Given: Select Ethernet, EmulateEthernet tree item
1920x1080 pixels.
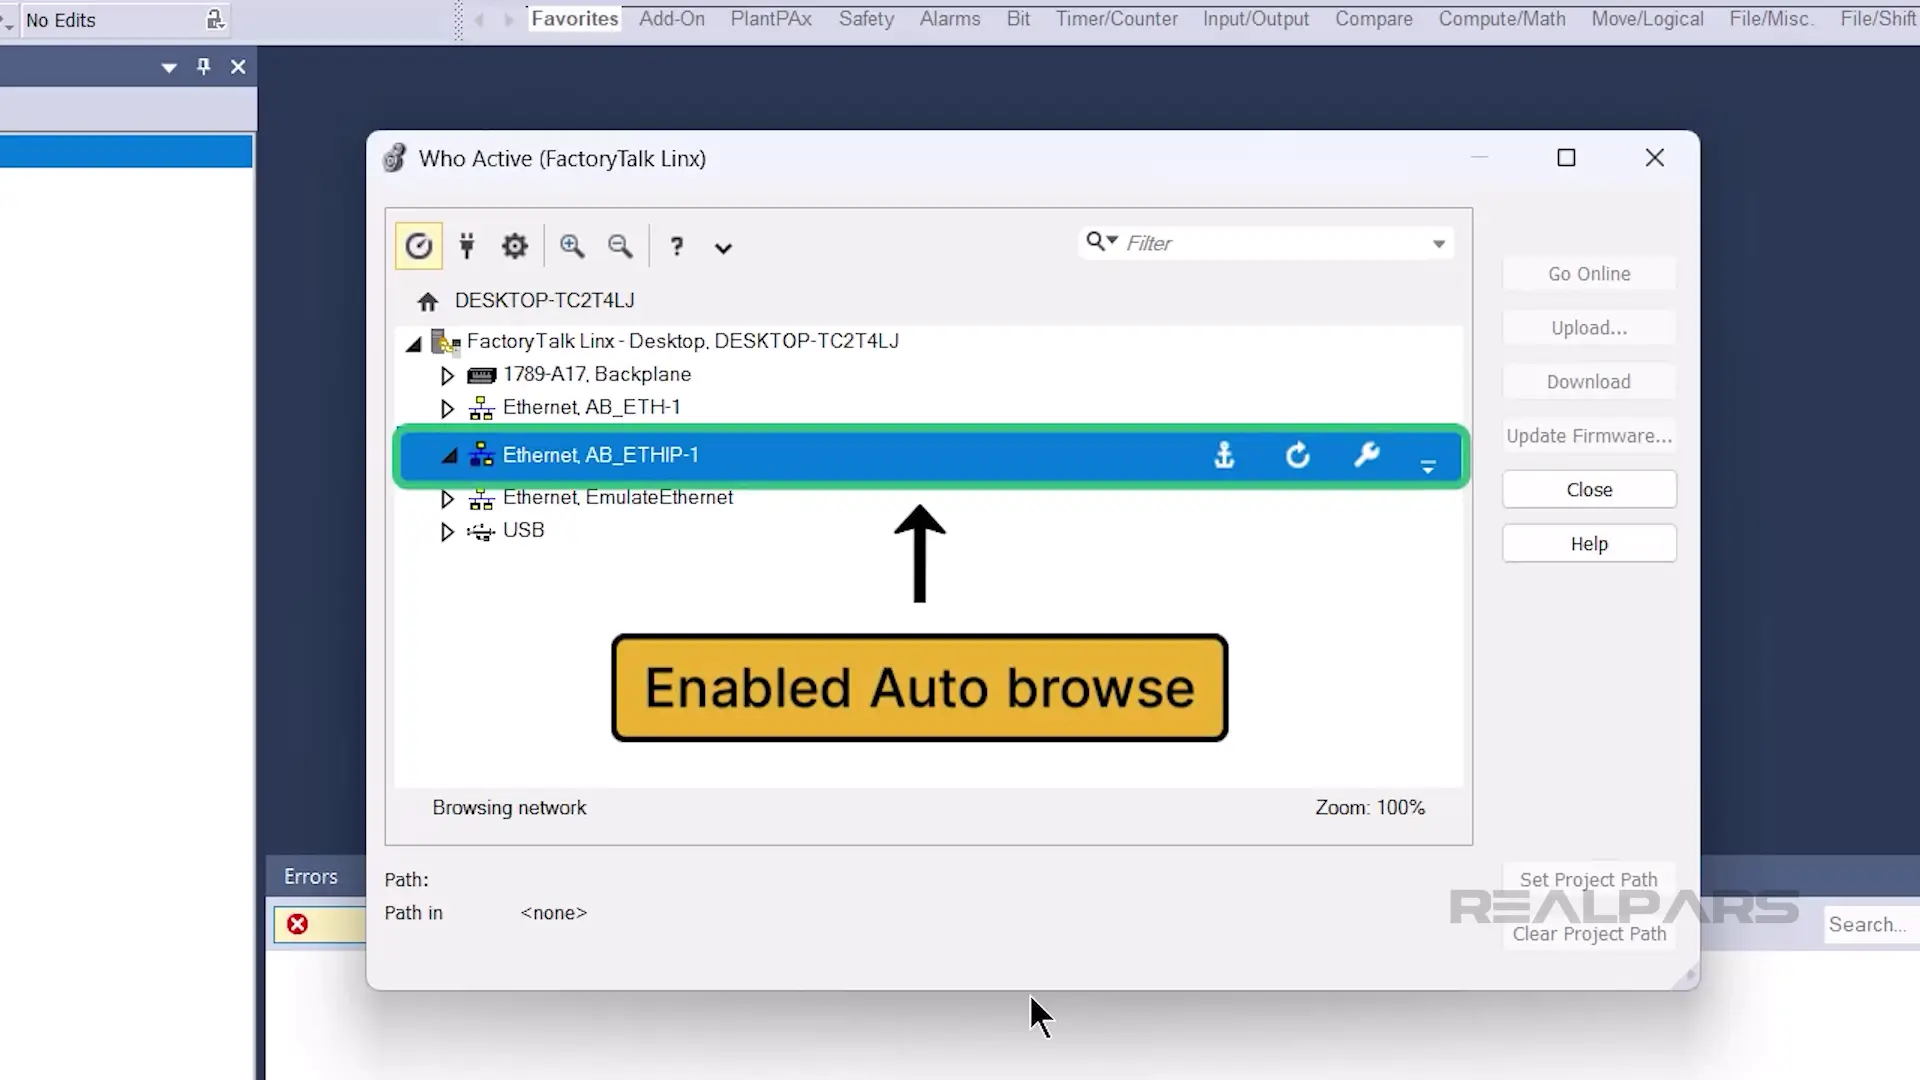Looking at the screenshot, I should click(618, 497).
